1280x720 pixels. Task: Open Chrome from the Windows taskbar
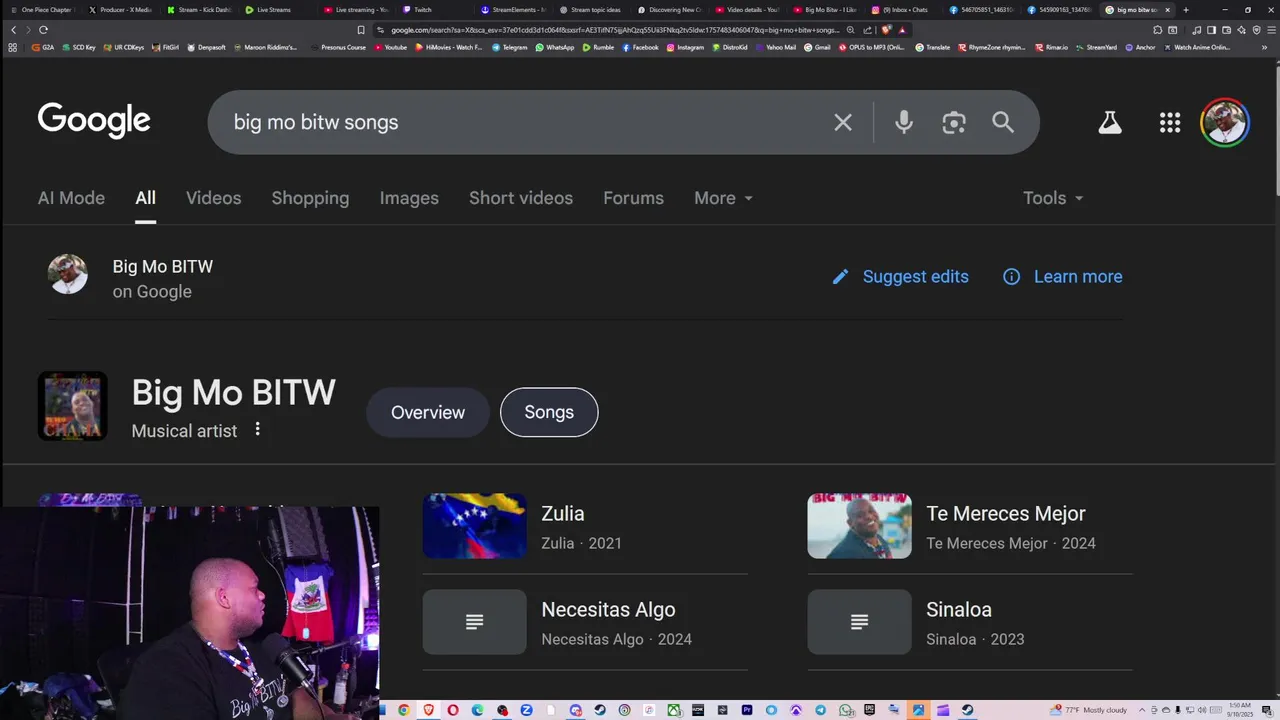point(404,710)
